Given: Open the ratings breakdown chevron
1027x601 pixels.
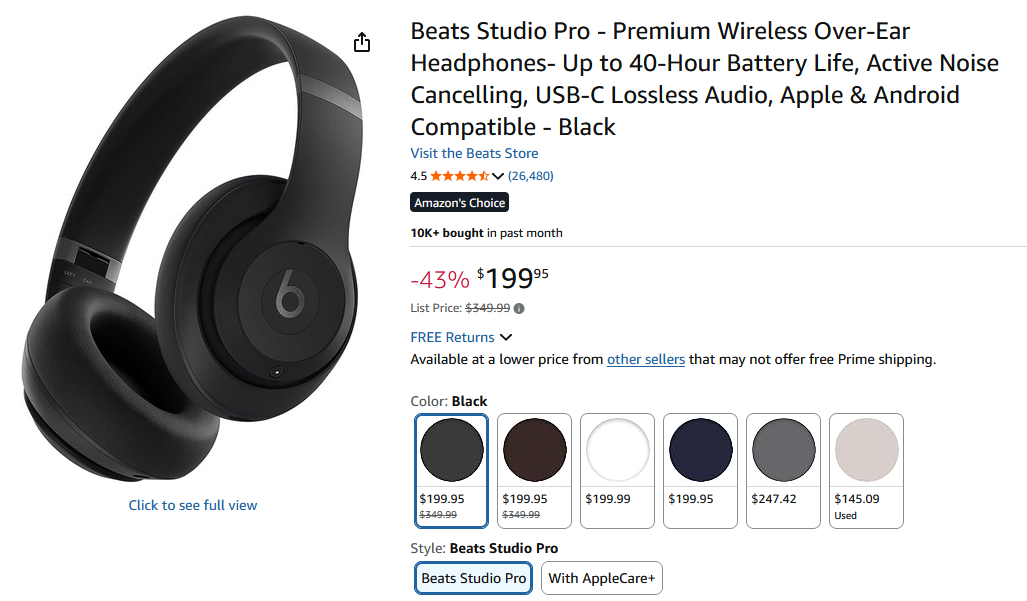Looking at the screenshot, I should (498, 176).
